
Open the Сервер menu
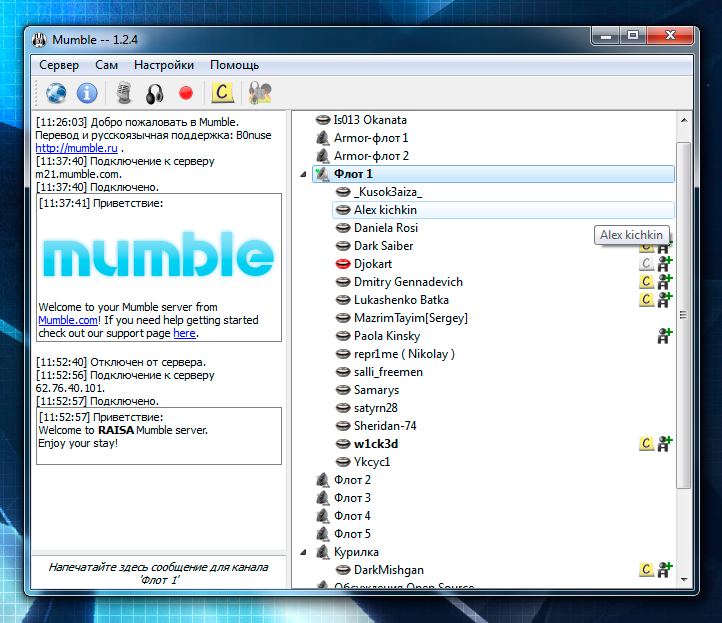pos(59,65)
